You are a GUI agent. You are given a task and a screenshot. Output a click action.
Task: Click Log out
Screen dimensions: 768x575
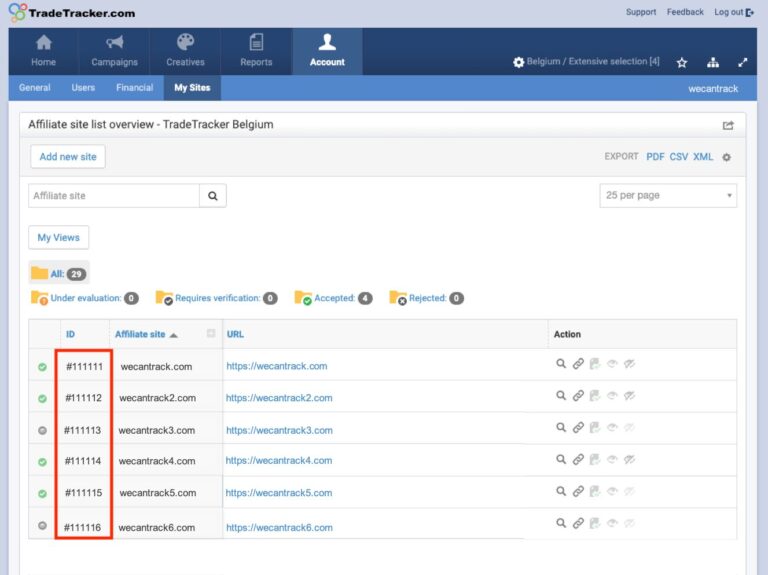[x=734, y=12]
